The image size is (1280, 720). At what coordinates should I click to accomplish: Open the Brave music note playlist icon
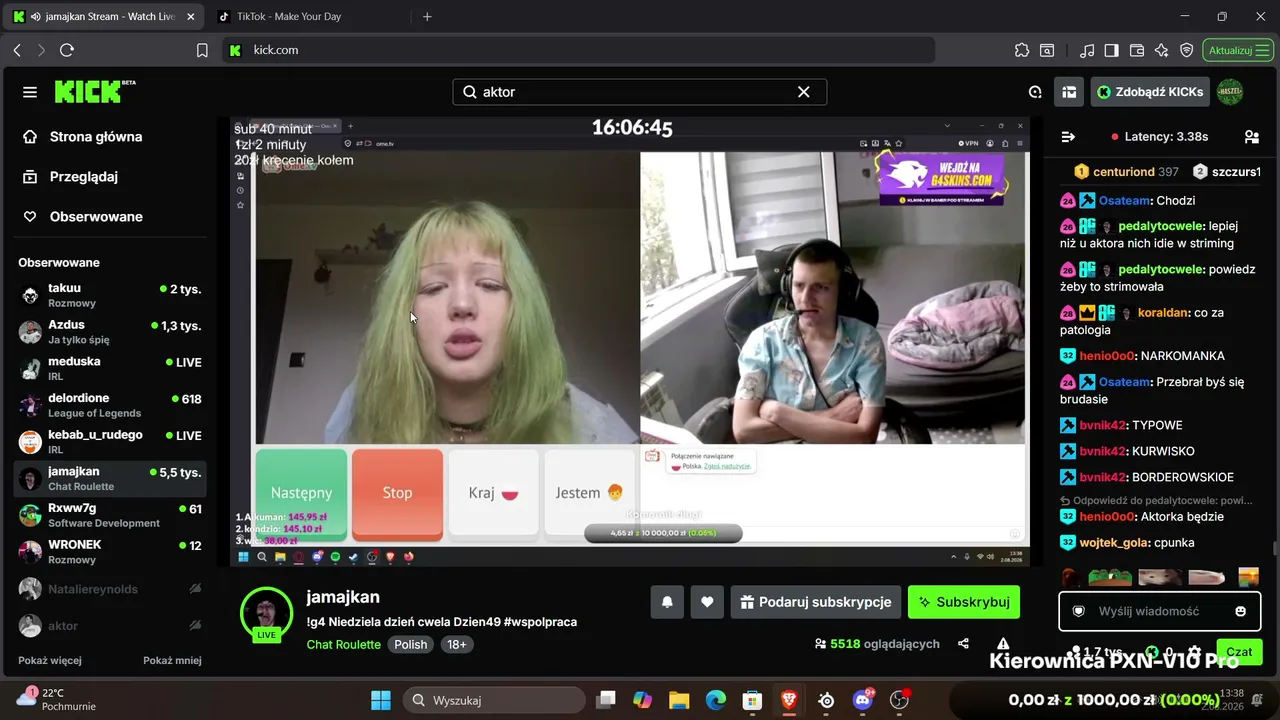1087,50
